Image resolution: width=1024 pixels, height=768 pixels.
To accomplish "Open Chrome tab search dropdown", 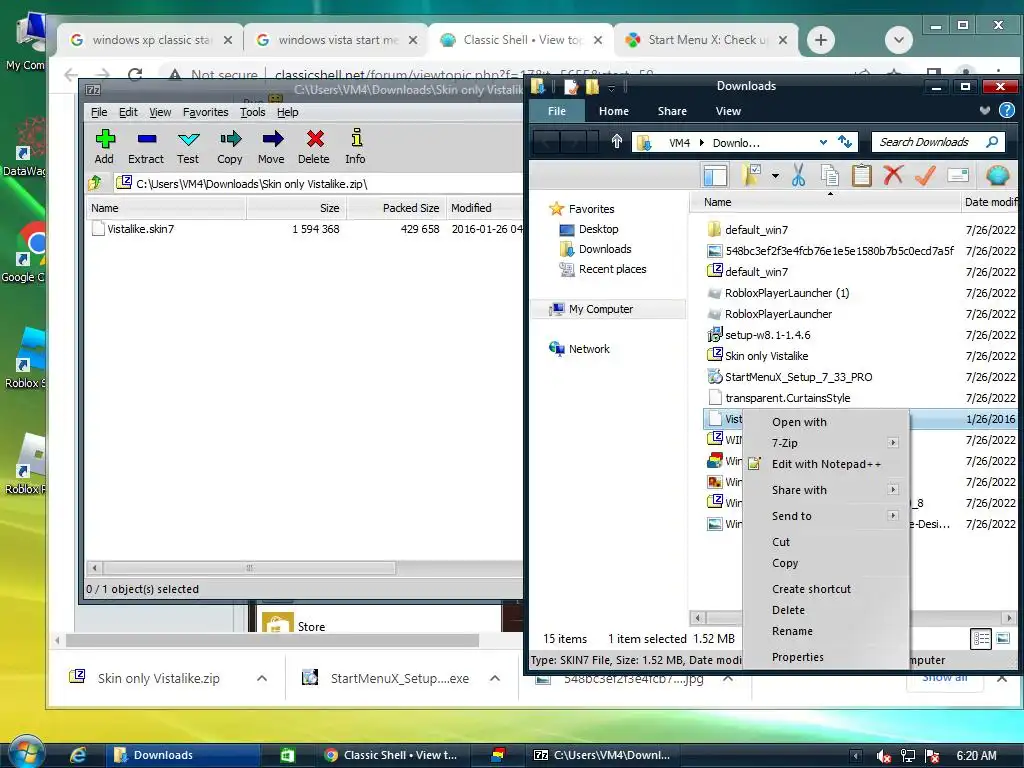I will click(899, 40).
